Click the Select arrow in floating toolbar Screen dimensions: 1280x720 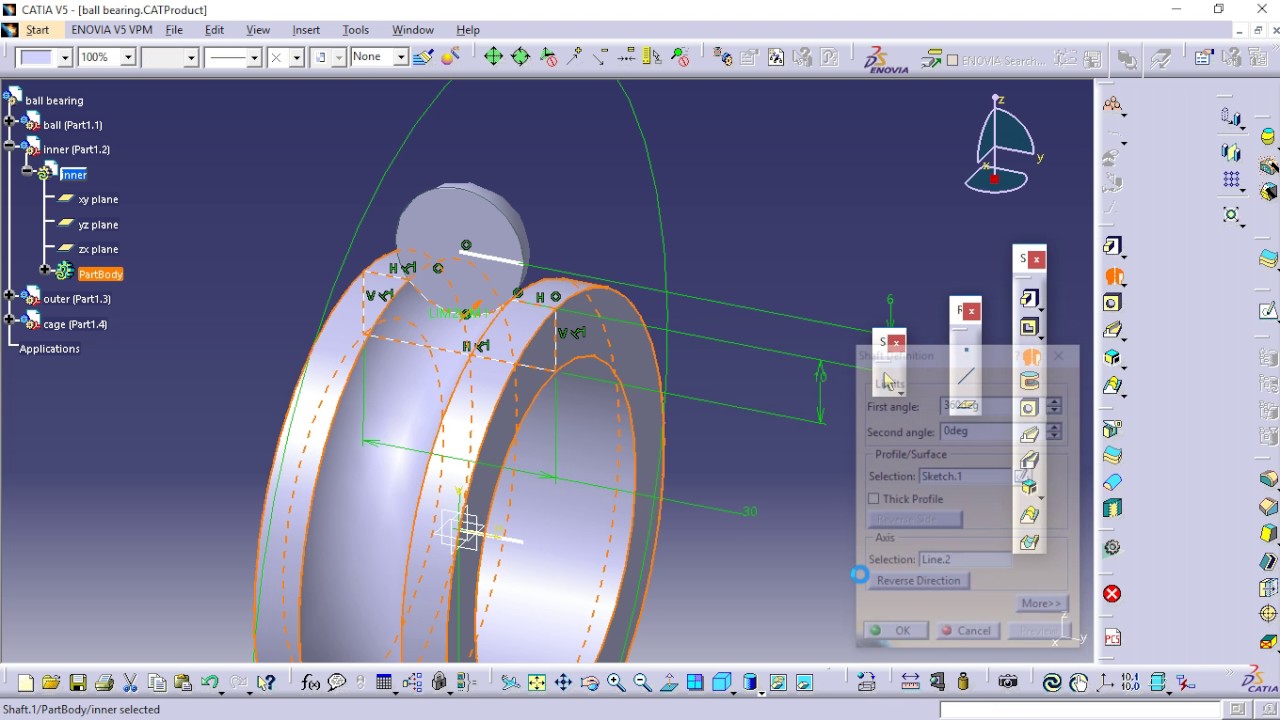pos(889,379)
